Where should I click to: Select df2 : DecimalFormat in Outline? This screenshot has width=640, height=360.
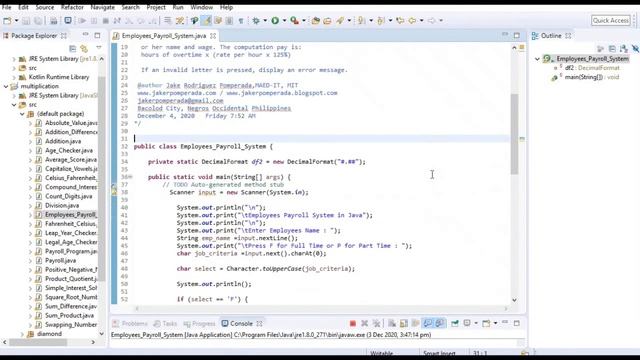click(x=587, y=68)
